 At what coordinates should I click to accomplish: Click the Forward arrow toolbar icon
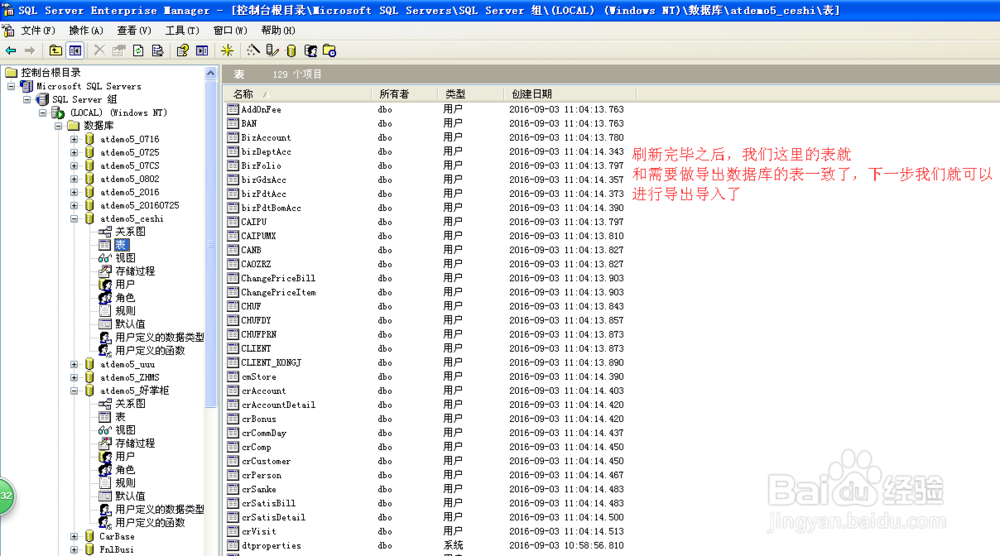coord(29,50)
